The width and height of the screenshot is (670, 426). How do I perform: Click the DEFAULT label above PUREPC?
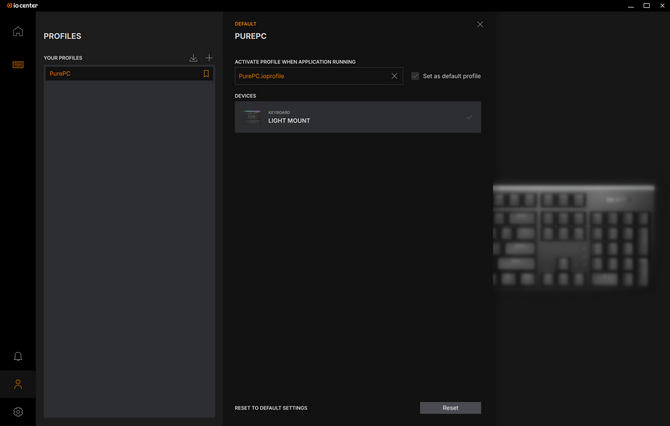point(245,24)
